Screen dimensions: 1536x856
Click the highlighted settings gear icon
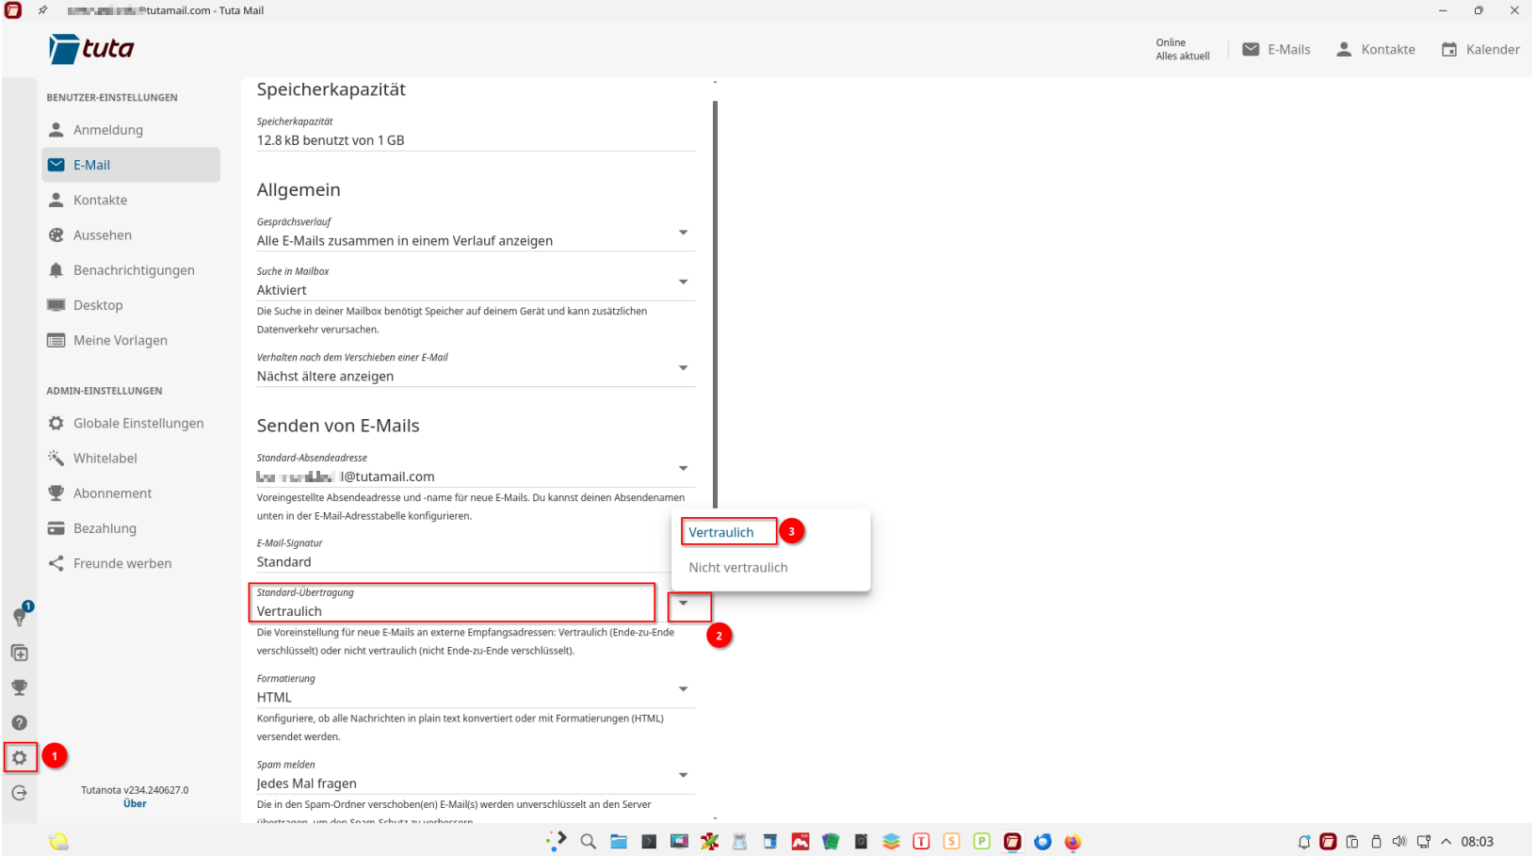(x=19, y=757)
